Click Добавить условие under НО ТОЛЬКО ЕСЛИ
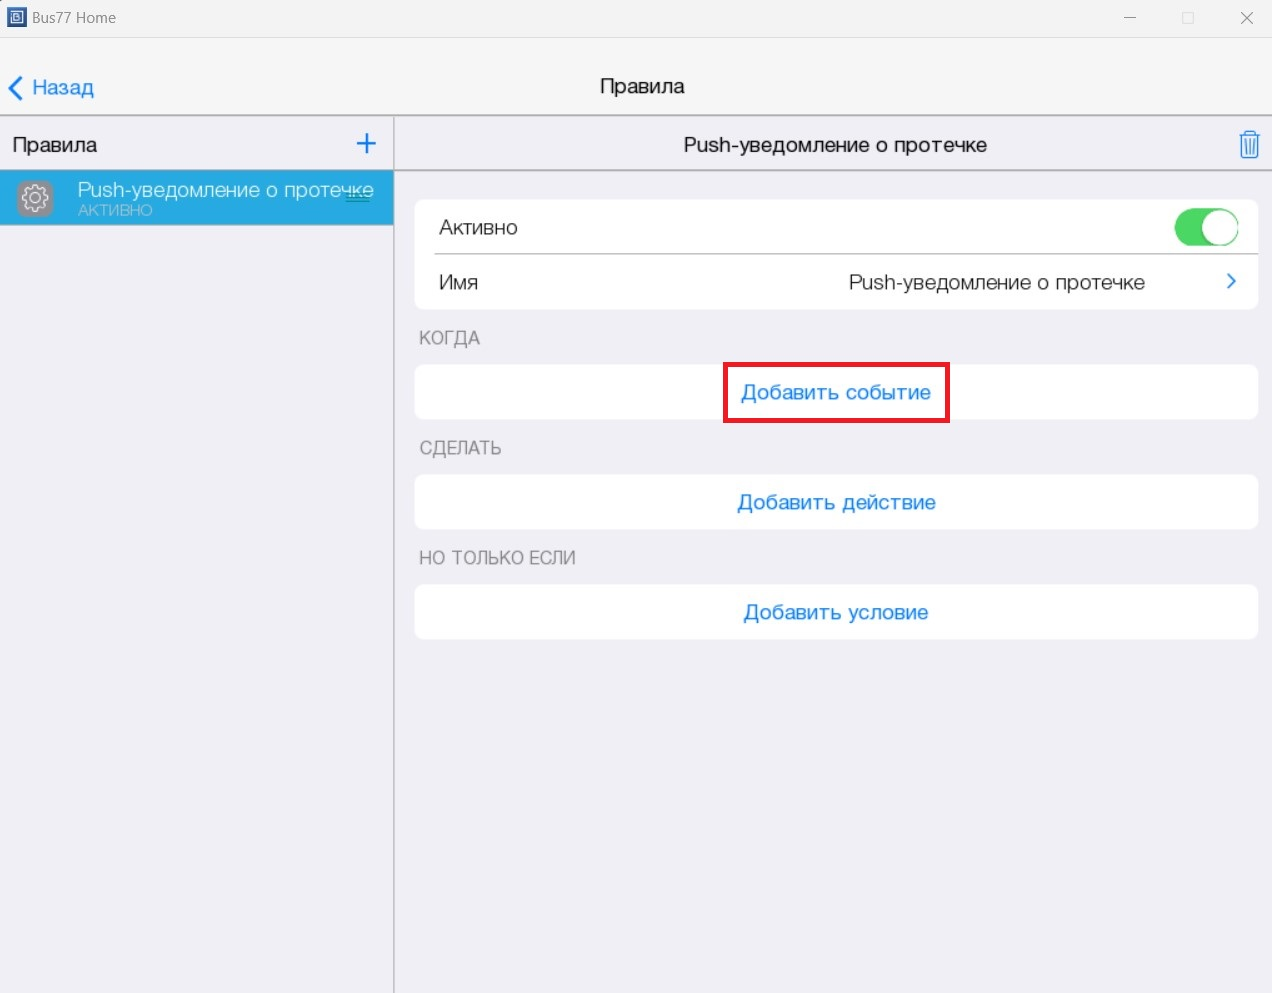Viewport: 1272px width, 993px height. [x=836, y=612]
